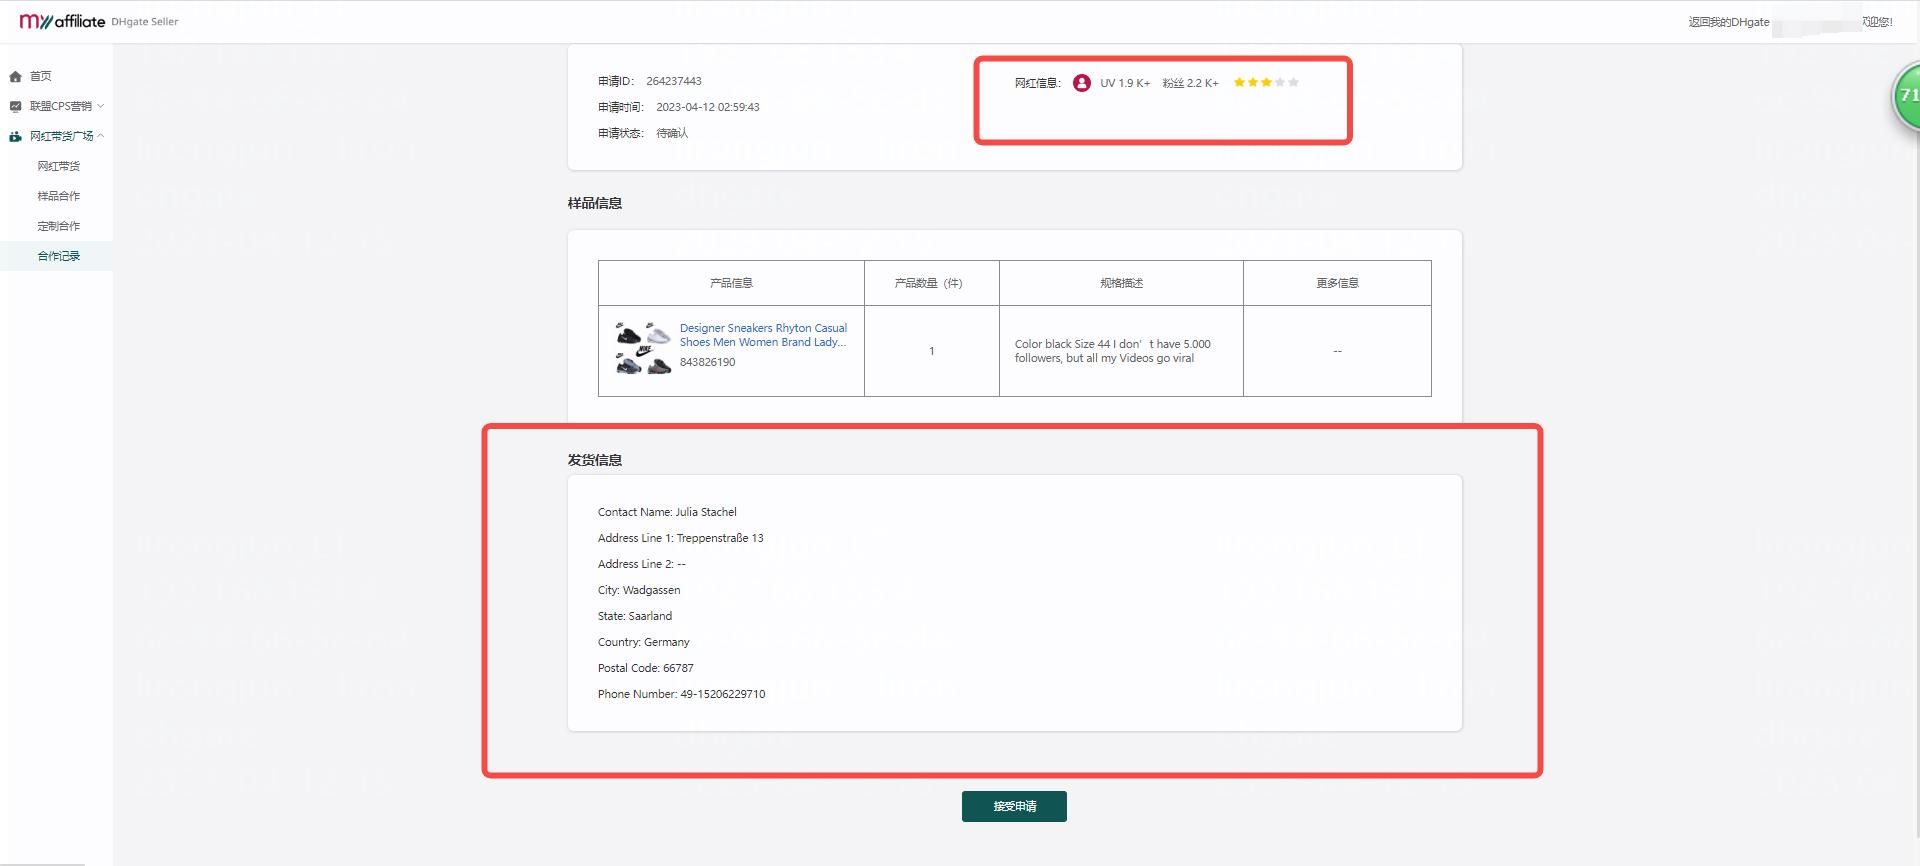Click the last gray rating star

pyautogui.click(x=1293, y=83)
